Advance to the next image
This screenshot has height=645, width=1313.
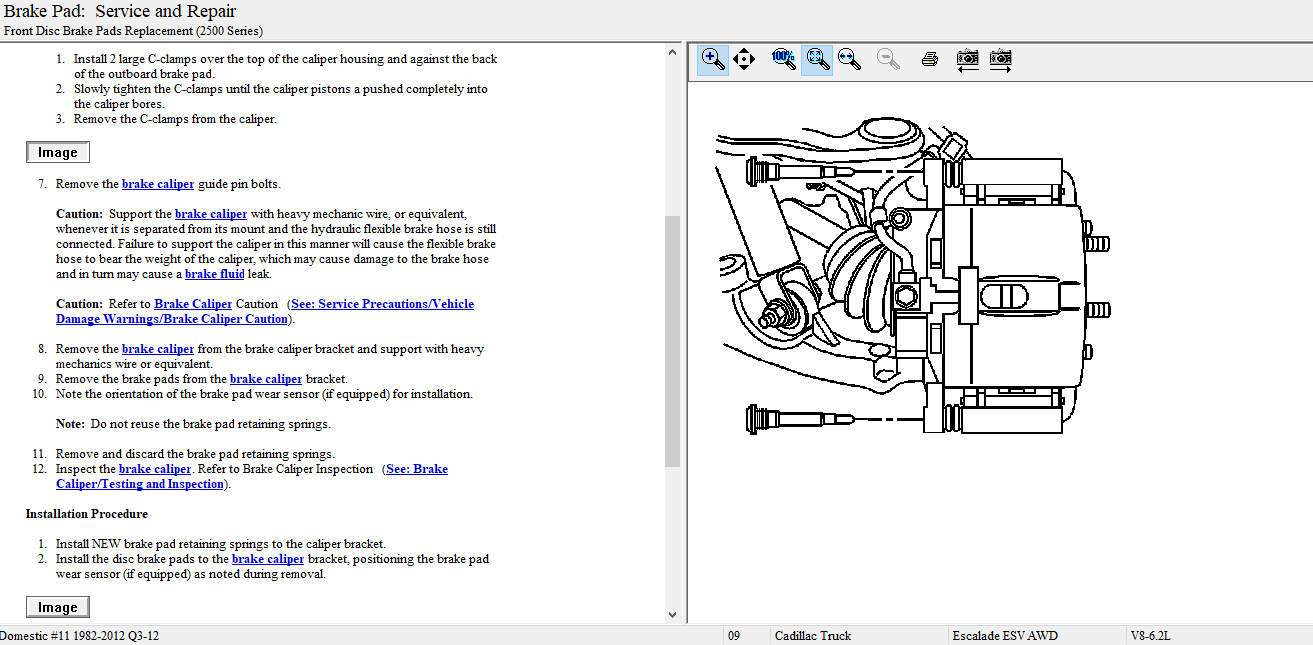tap(1000, 59)
